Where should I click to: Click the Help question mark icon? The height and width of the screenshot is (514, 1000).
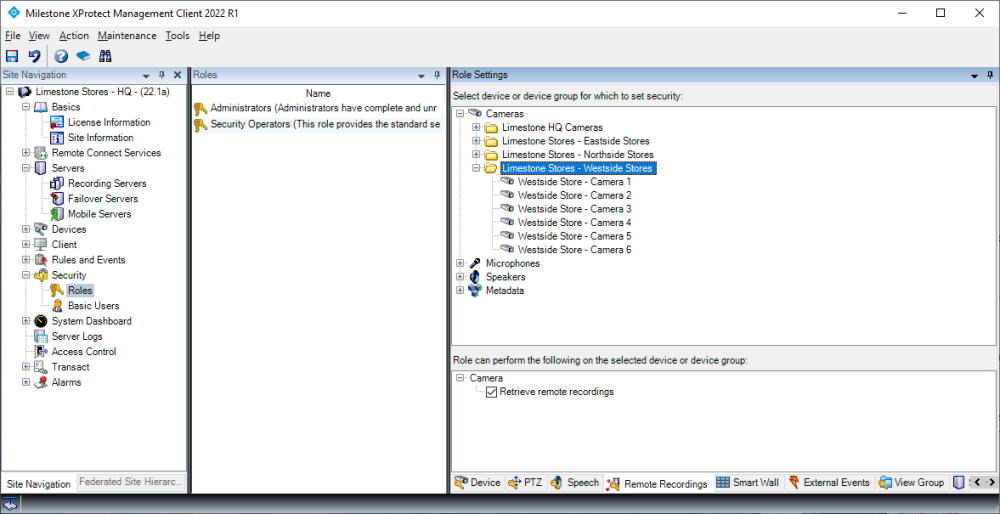coord(61,56)
